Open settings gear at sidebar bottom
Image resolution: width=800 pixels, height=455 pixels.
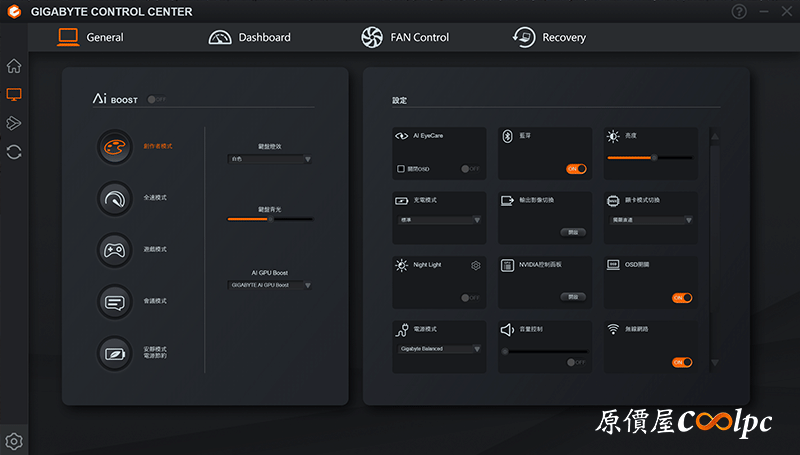[14, 441]
